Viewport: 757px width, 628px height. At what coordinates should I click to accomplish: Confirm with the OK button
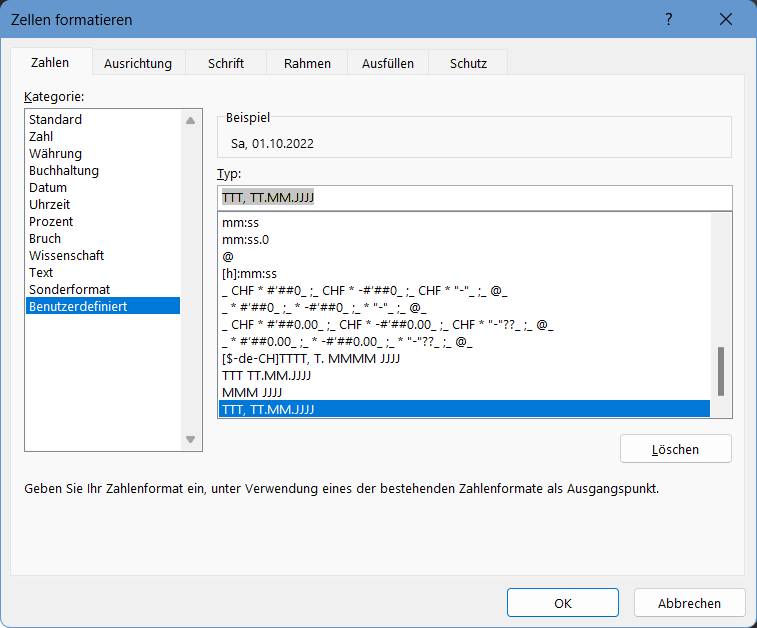point(562,603)
